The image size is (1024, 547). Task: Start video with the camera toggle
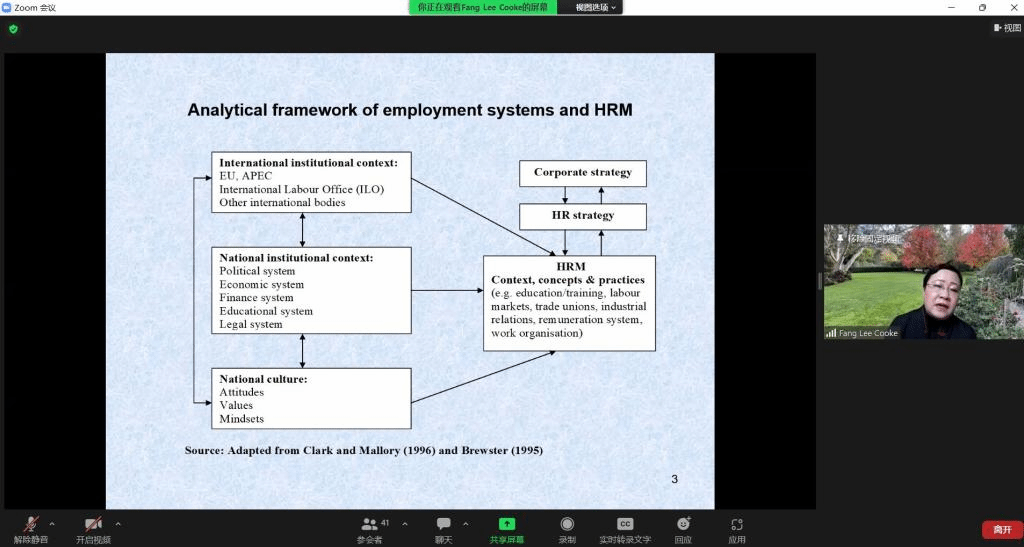point(93,525)
